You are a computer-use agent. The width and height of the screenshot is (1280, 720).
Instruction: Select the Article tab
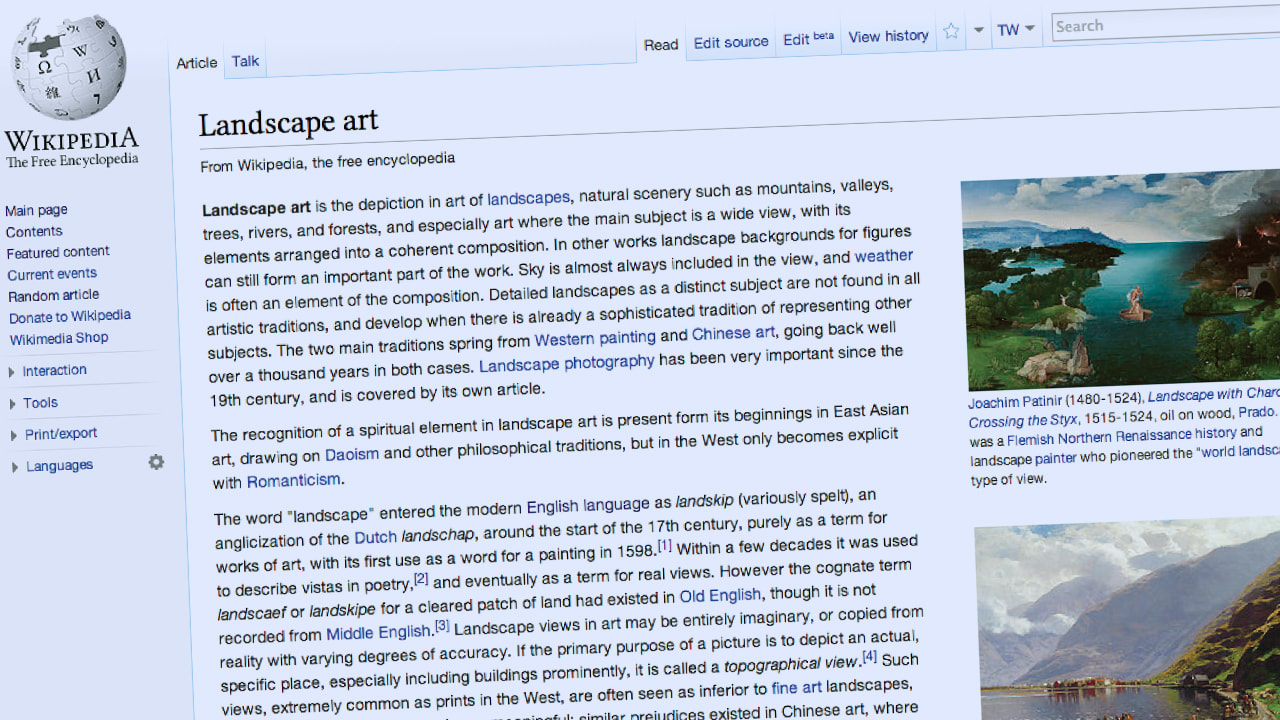pos(196,63)
